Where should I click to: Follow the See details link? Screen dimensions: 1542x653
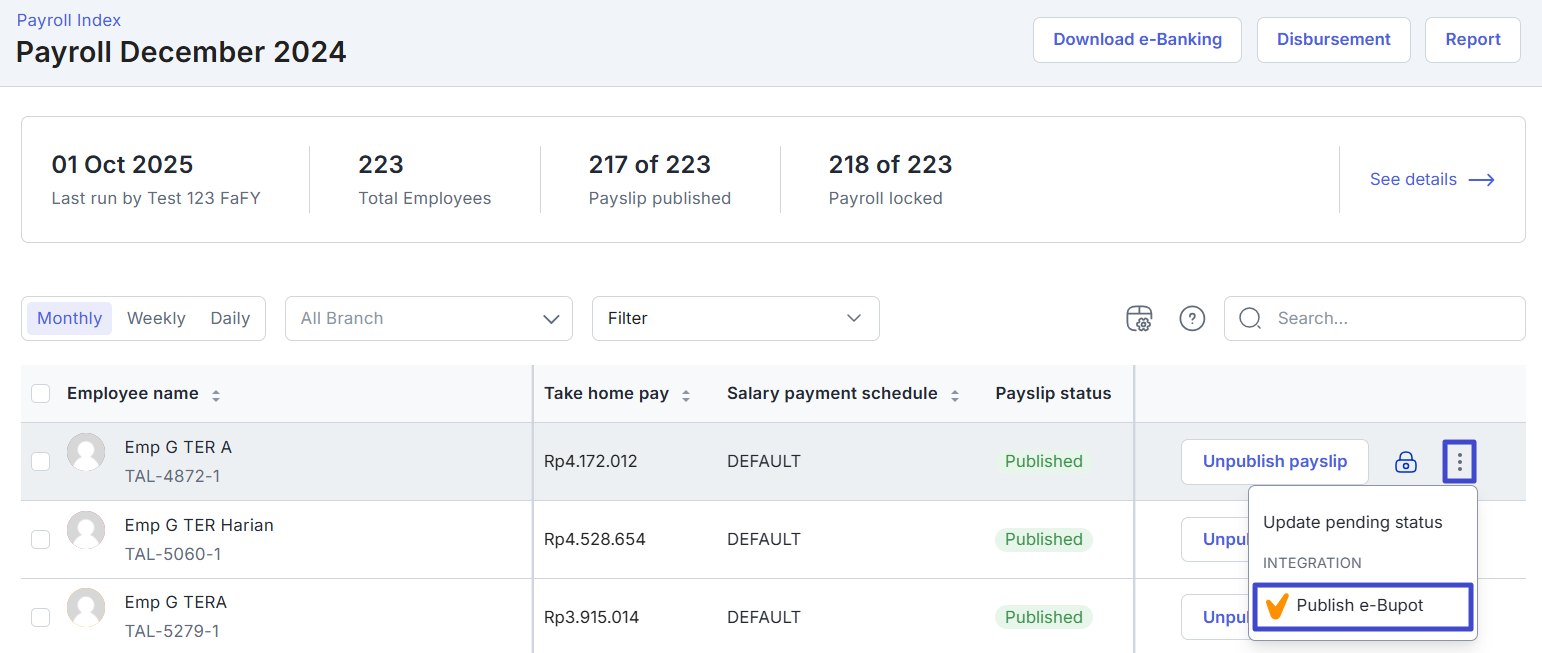1431,180
